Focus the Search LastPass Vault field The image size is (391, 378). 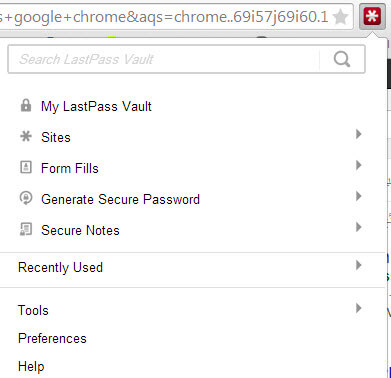coord(163,59)
